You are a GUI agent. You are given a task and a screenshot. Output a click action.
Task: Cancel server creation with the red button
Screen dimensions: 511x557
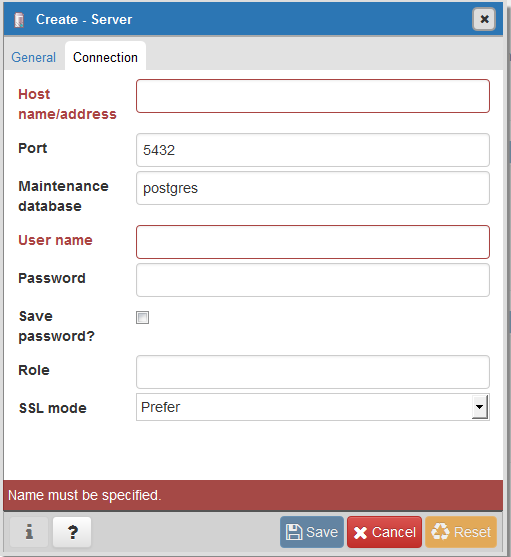point(385,532)
